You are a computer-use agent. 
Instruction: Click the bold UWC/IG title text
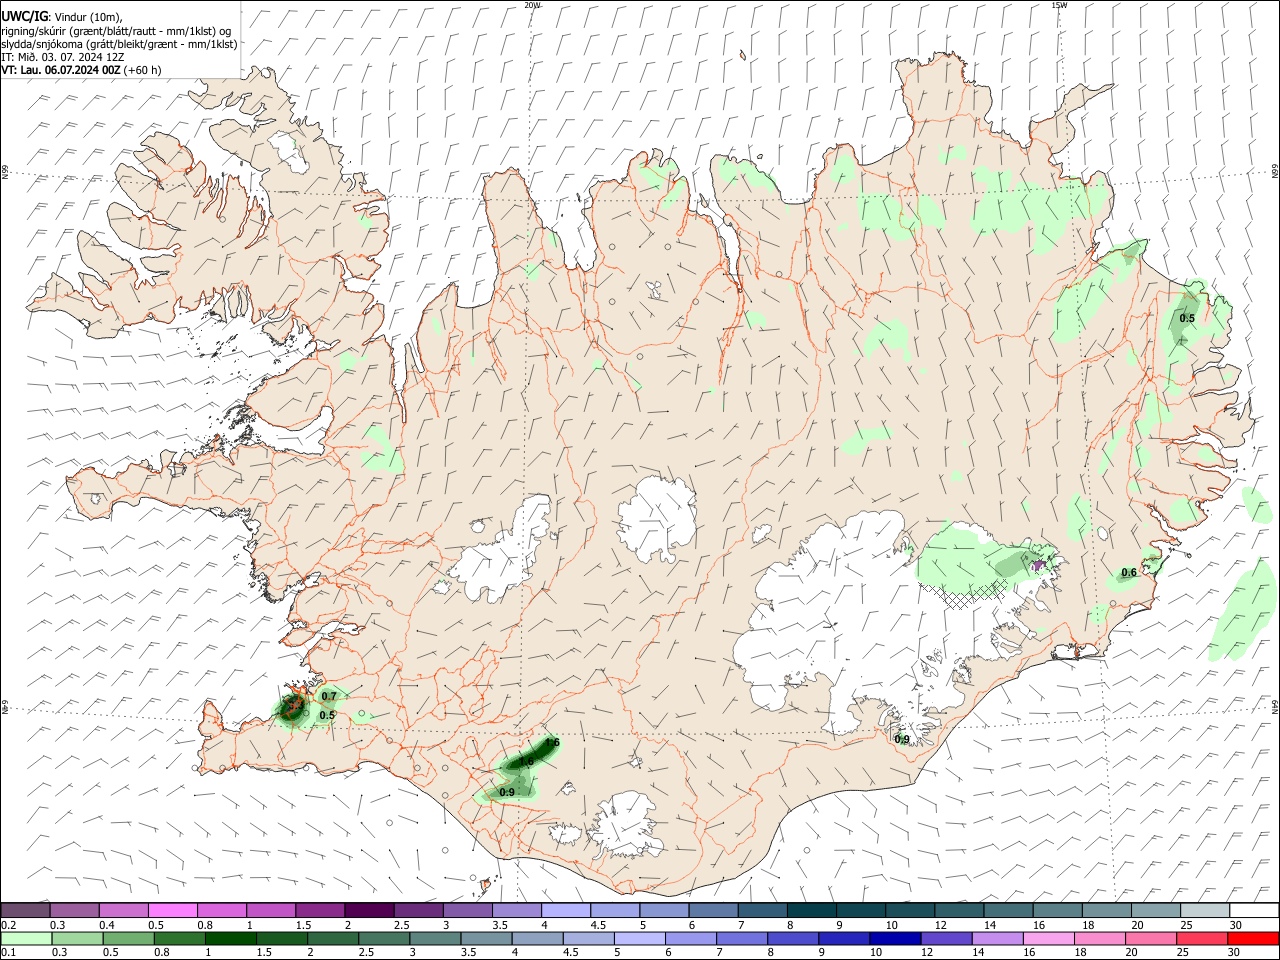24,15
